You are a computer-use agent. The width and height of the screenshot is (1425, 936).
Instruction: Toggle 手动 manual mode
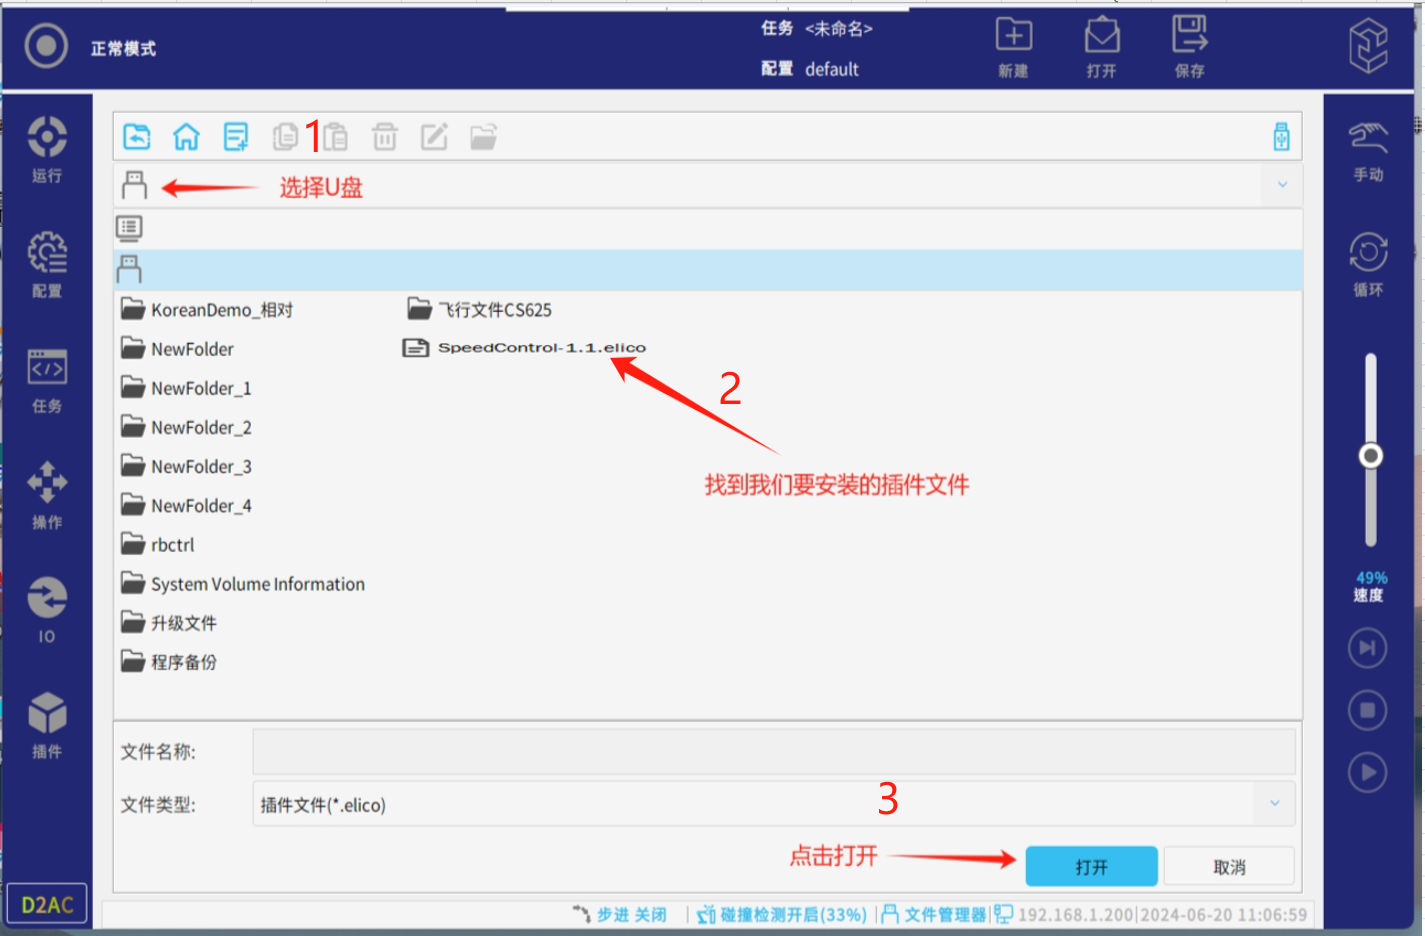[1368, 151]
